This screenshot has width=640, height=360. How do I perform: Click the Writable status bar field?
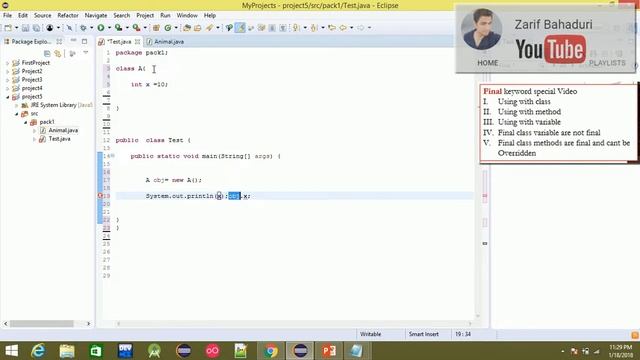coord(371,334)
